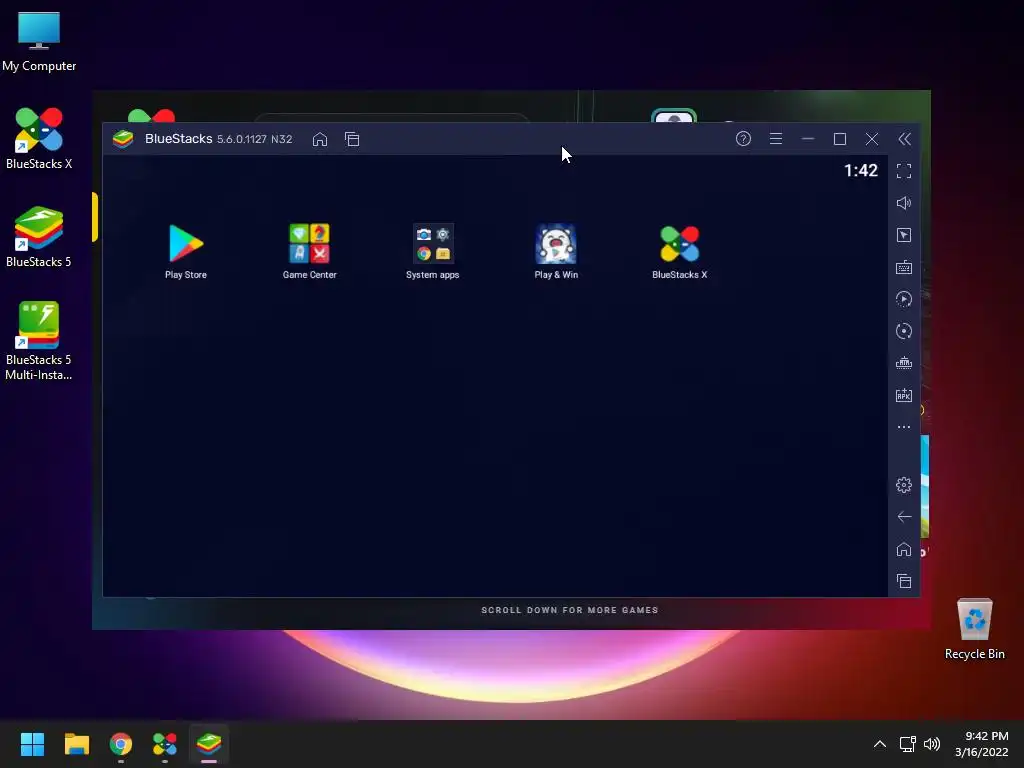This screenshot has height=768, width=1024.
Task: Select the BlueStacks 5 desktop shortcut
Action: [x=39, y=236]
